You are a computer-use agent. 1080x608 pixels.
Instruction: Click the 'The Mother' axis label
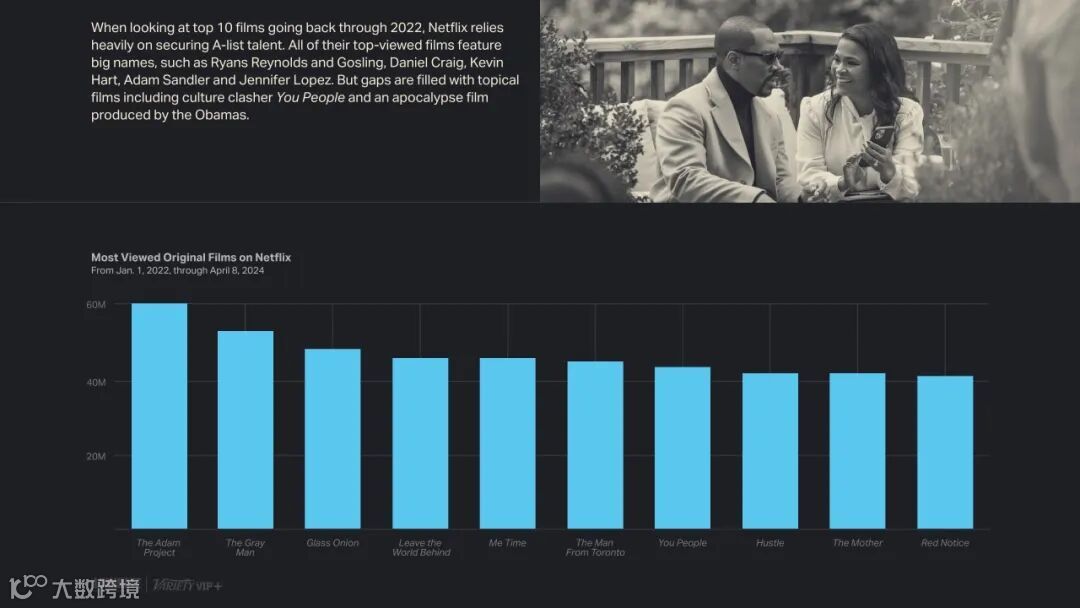(x=858, y=543)
